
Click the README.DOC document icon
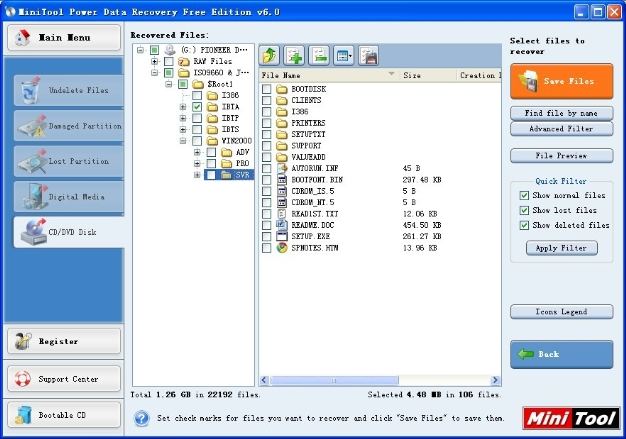[x=282, y=225]
